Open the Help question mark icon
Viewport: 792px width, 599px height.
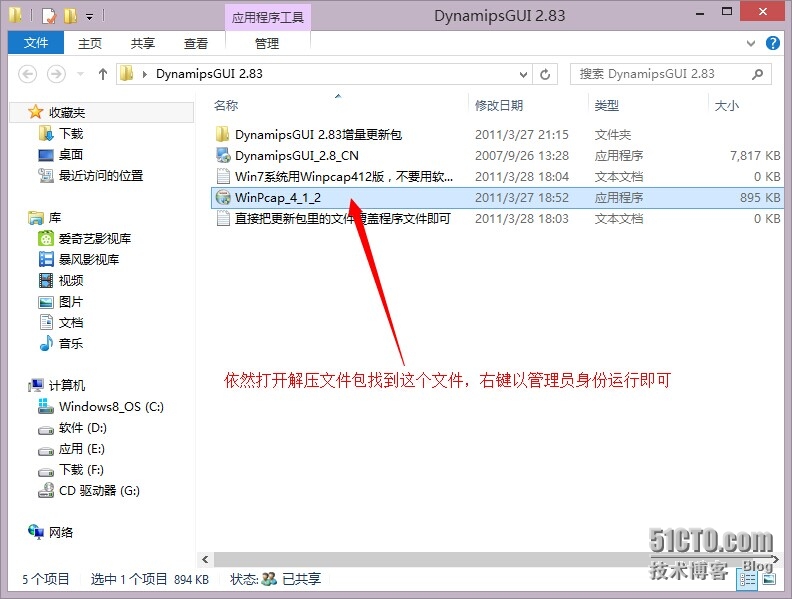772,43
